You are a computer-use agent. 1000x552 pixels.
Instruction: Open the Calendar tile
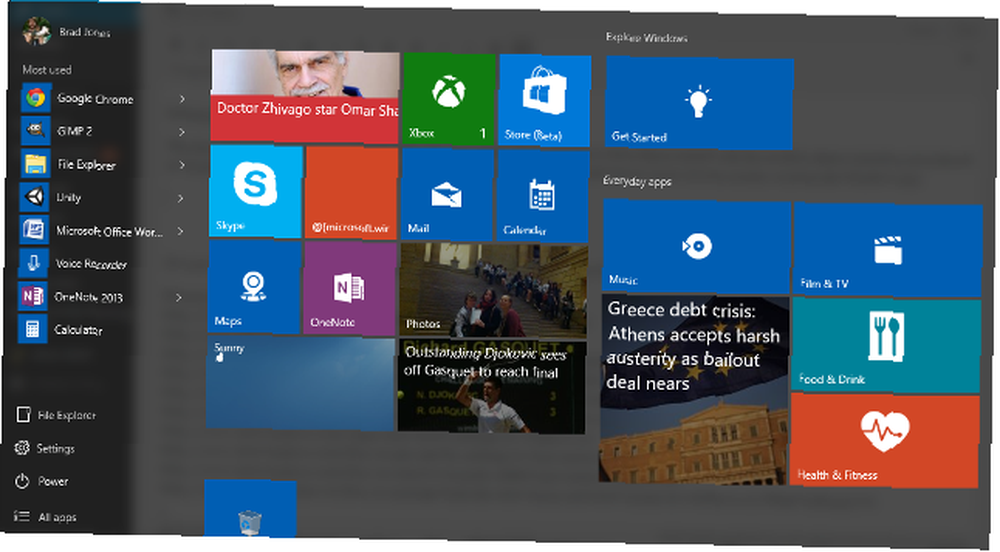[542, 196]
